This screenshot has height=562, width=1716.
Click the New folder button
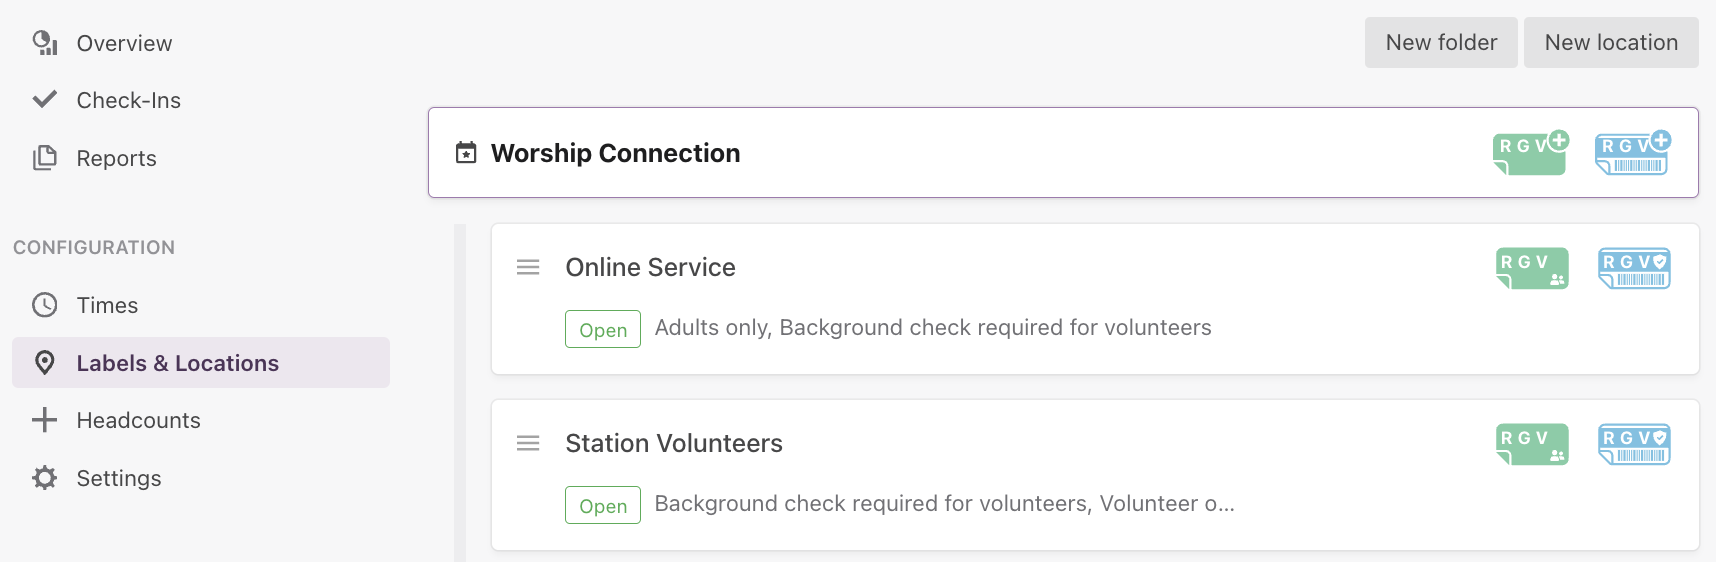tap(1441, 42)
